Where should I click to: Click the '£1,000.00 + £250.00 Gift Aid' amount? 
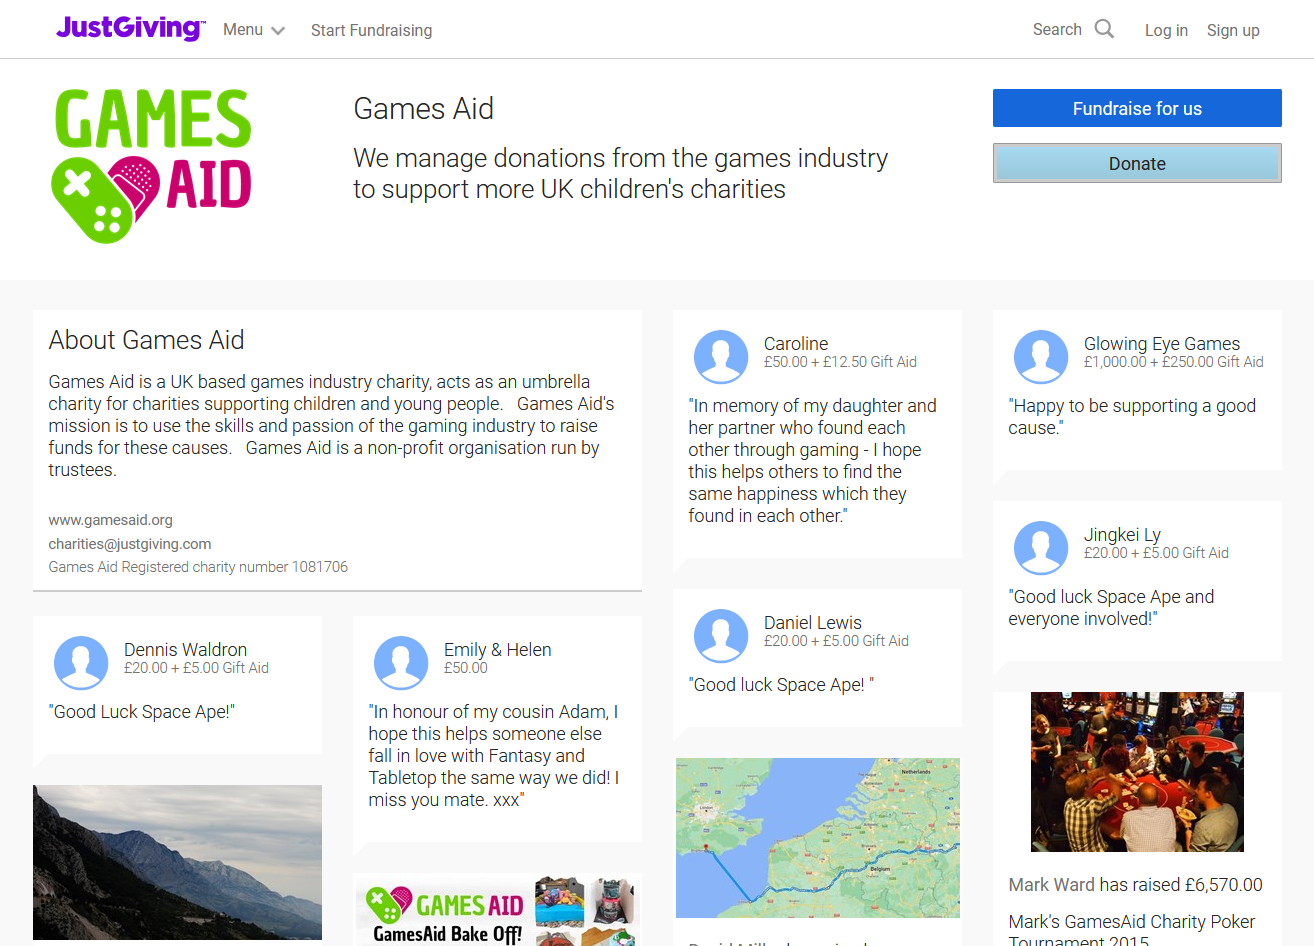pyautogui.click(x=1173, y=362)
